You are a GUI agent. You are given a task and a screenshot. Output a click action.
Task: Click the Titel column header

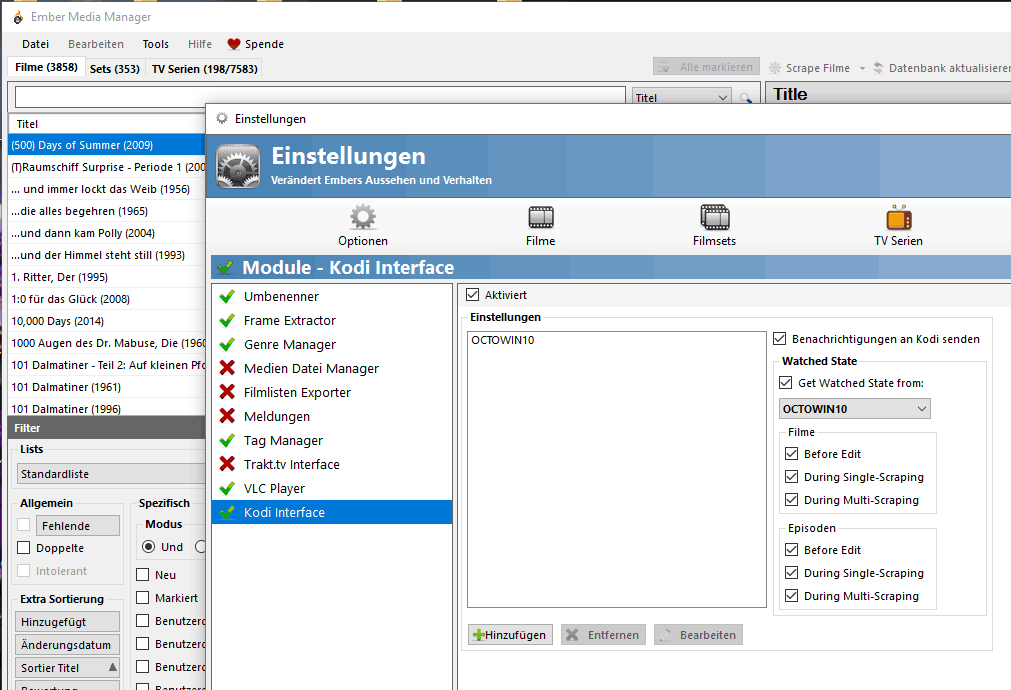point(106,124)
